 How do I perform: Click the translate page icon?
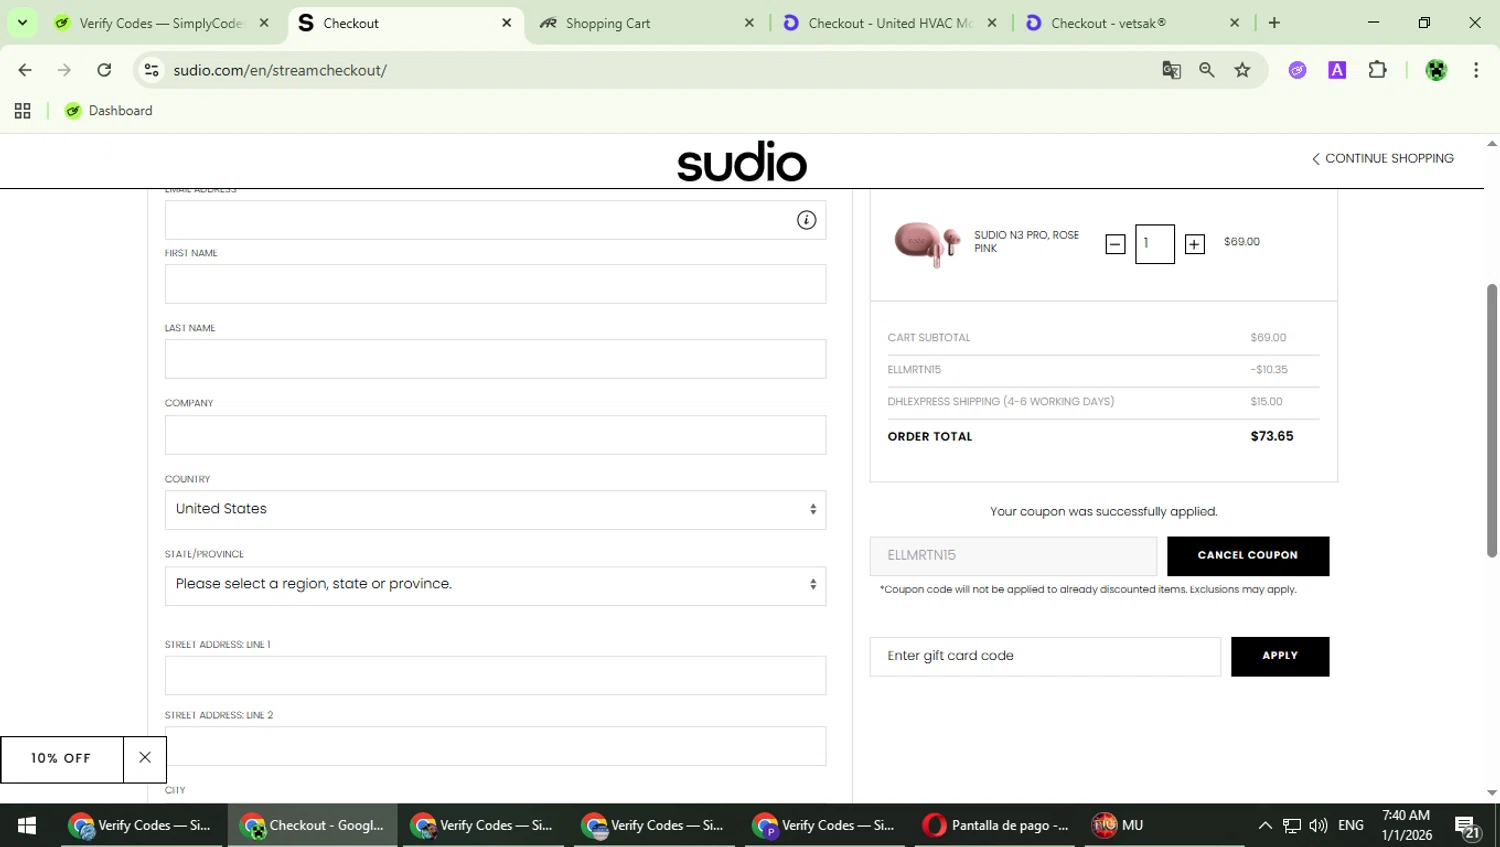point(1171,70)
